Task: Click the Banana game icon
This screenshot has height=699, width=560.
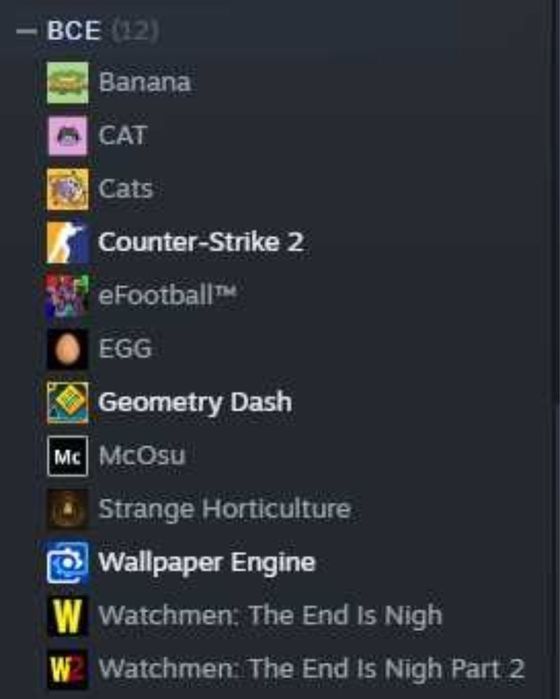Action: (67, 82)
